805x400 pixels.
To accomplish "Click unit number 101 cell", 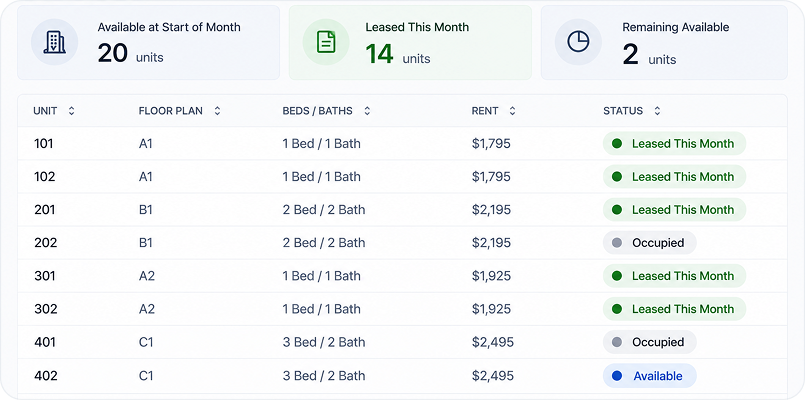I will click(44, 144).
